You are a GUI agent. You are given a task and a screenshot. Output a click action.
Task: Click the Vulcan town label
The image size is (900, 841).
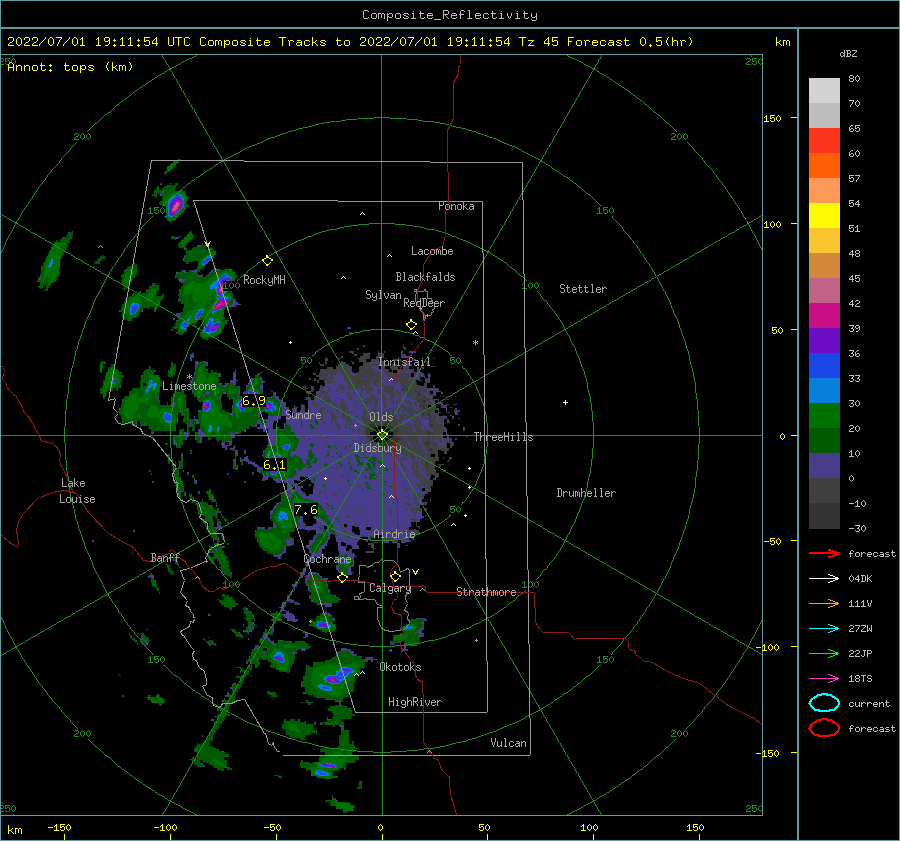point(508,743)
